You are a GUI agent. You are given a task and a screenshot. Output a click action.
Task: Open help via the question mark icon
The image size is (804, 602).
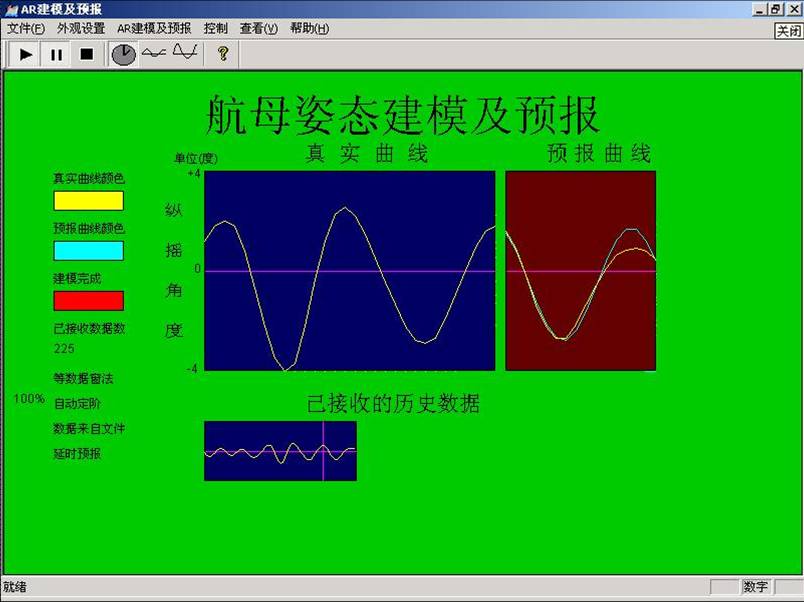(223, 53)
